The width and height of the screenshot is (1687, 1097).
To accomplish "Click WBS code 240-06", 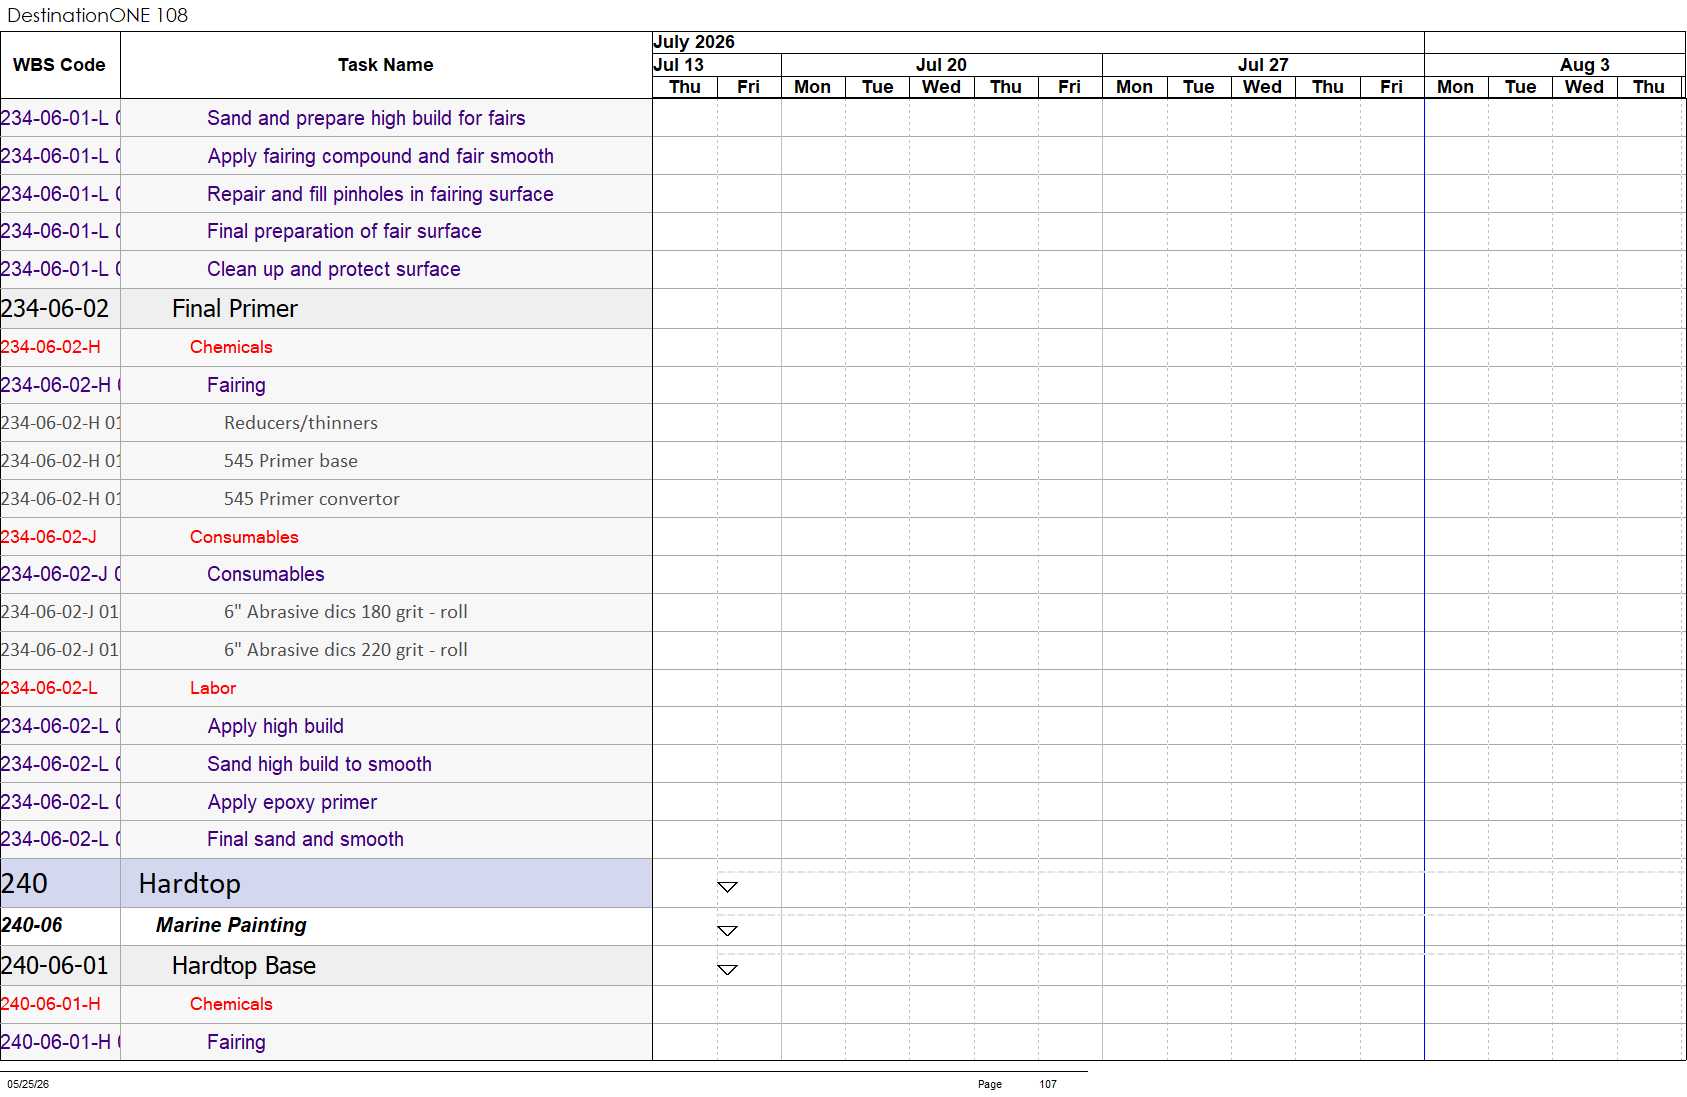I will [32, 925].
